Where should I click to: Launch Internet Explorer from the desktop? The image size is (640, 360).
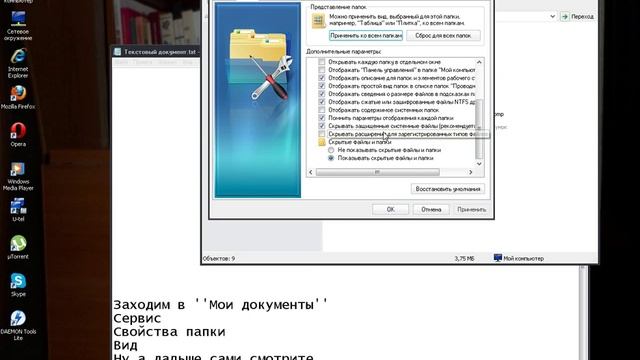[18, 63]
